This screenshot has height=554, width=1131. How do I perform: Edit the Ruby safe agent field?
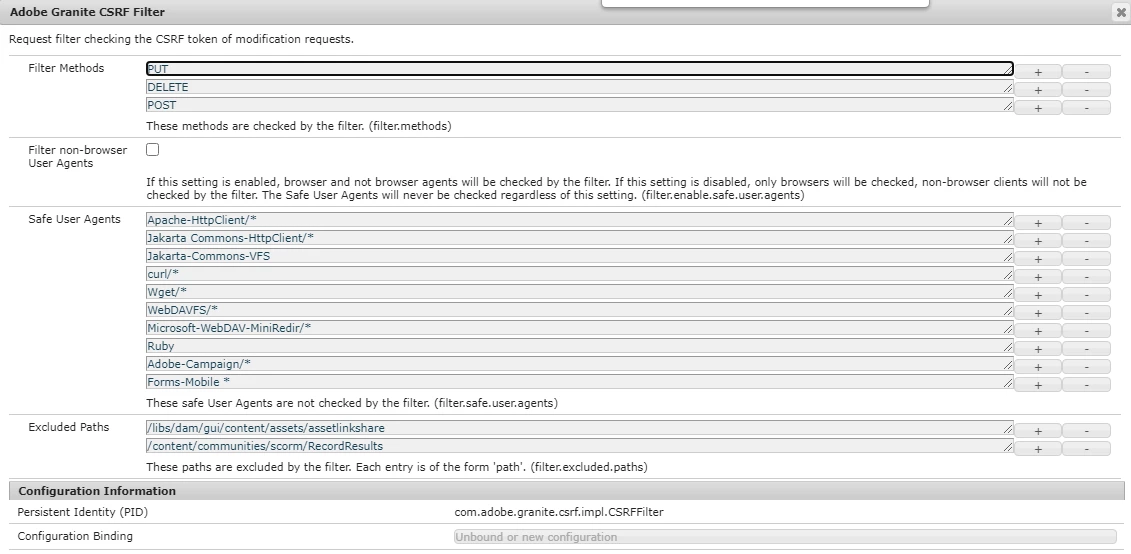click(579, 346)
